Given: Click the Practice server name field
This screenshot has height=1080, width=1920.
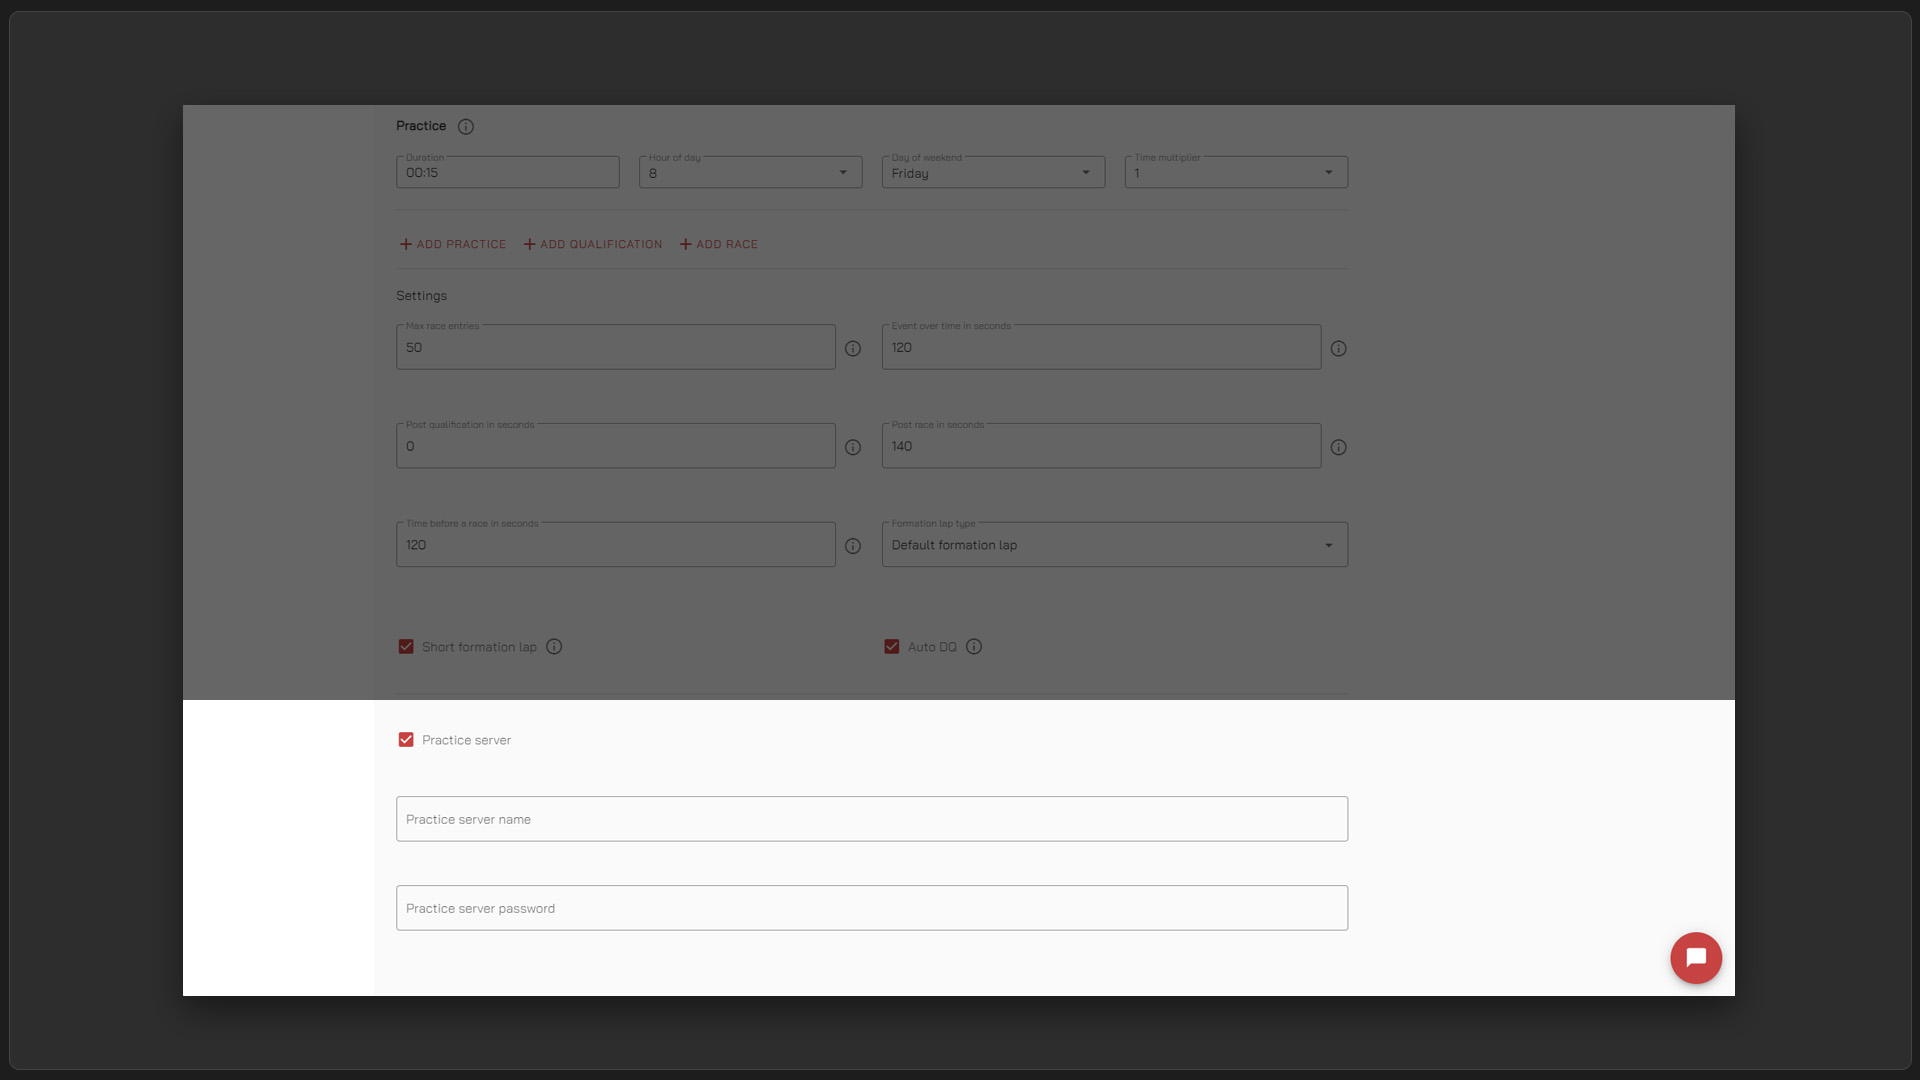Looking at the screenshot, I should pyautogui.click(x=871, y=819).
